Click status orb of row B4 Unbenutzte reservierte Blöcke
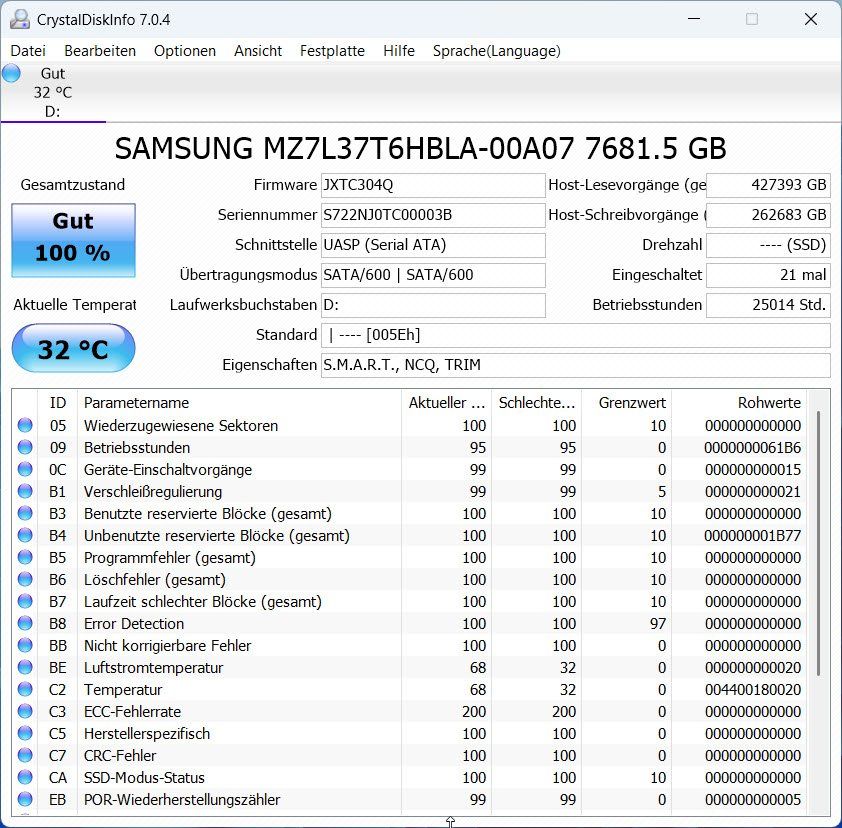Viewport: 842px width, 828px height. [x=25, y=535]
